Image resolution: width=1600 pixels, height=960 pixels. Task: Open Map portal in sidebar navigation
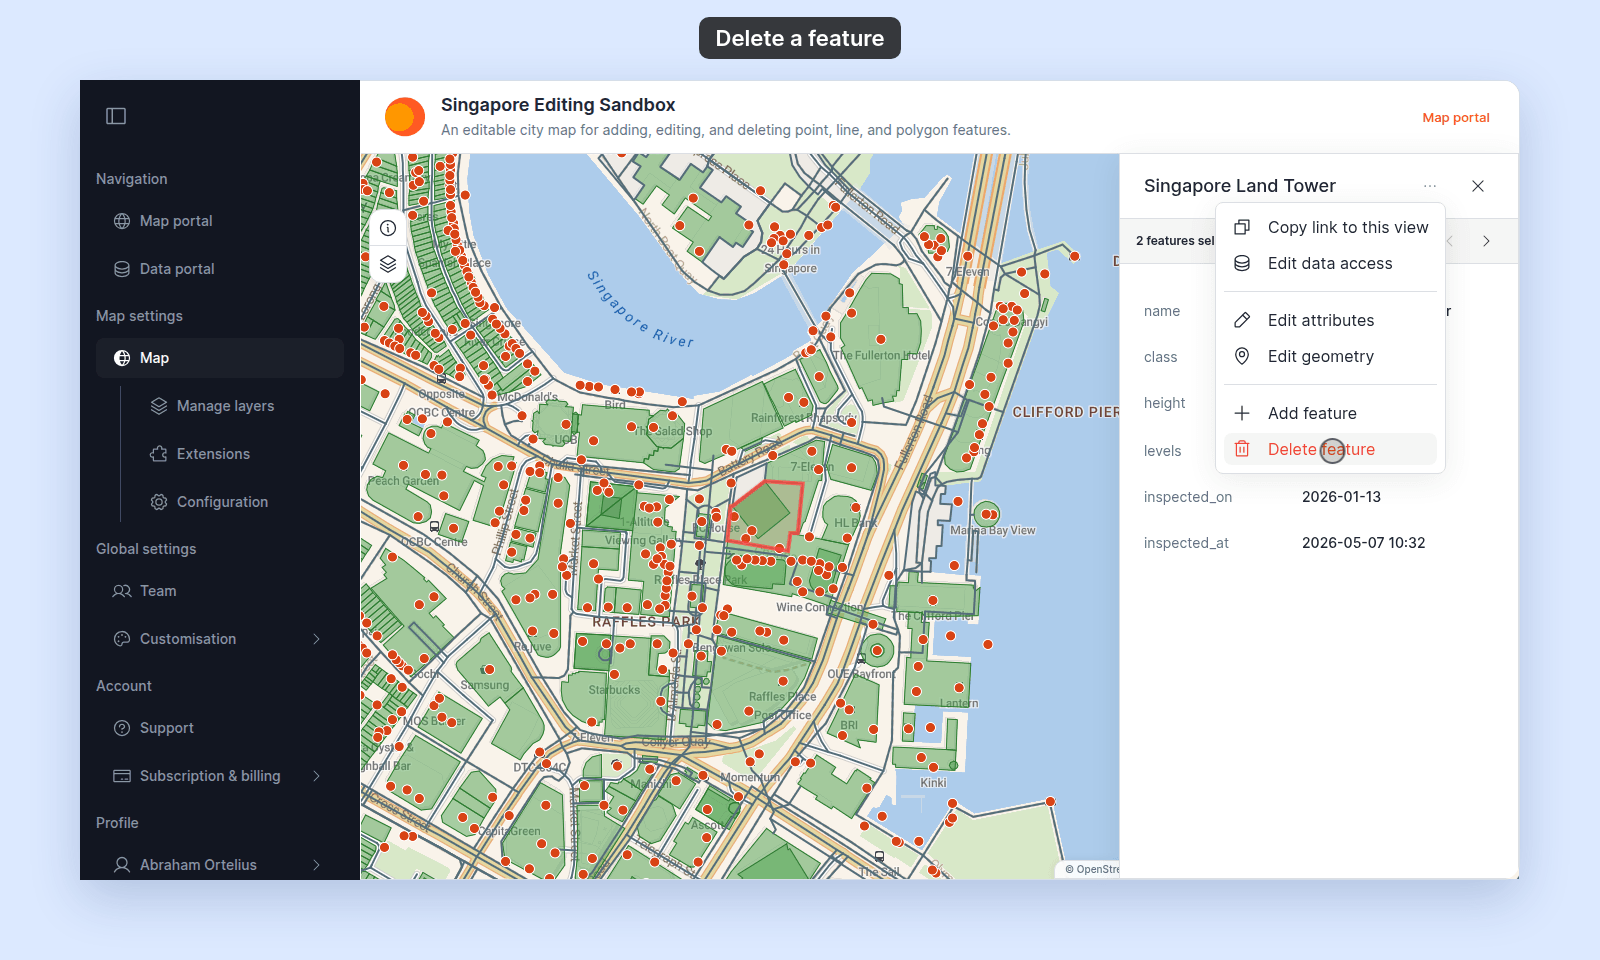(220, 221)
